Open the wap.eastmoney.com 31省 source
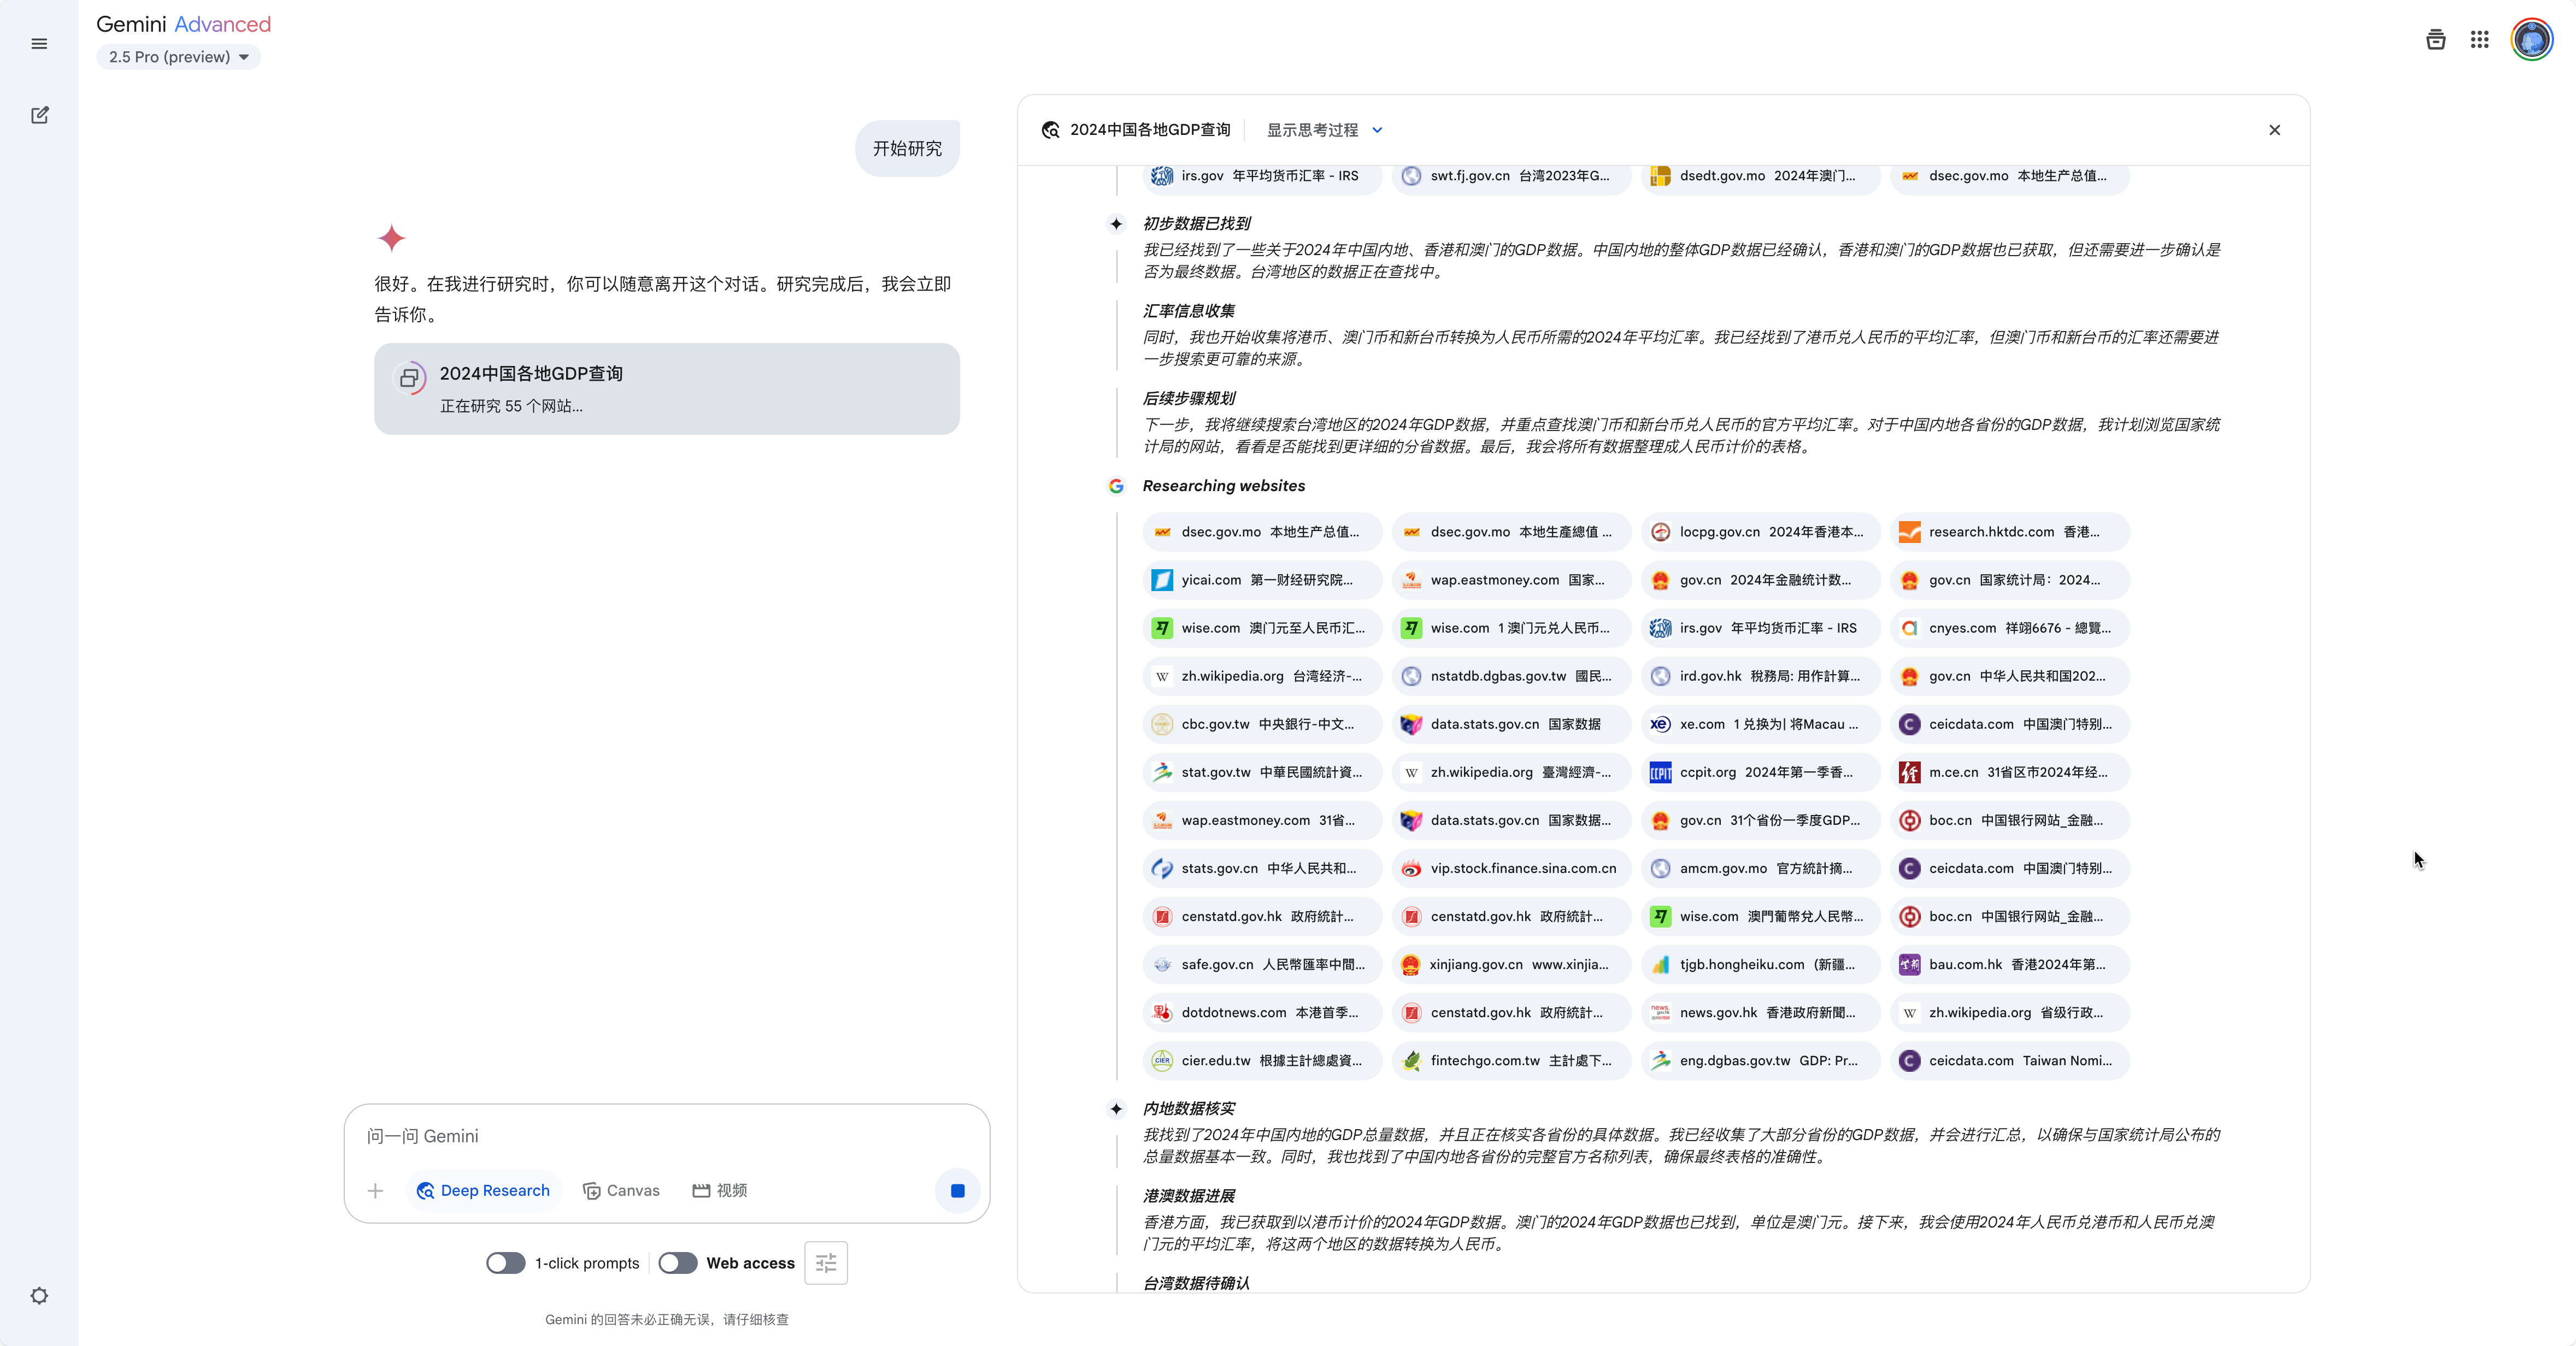Image resolution: width=2576 pixels, height=1346 pixels. coord(1262,820)
